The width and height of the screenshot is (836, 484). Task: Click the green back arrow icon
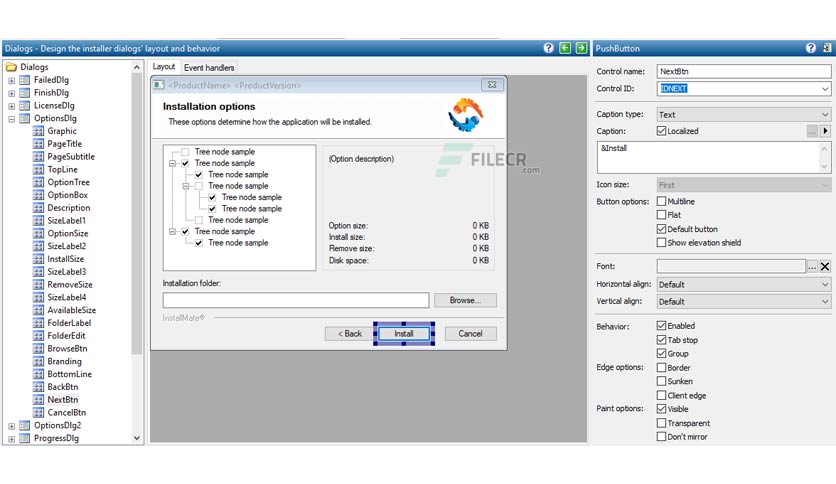(x=565, y=48)
